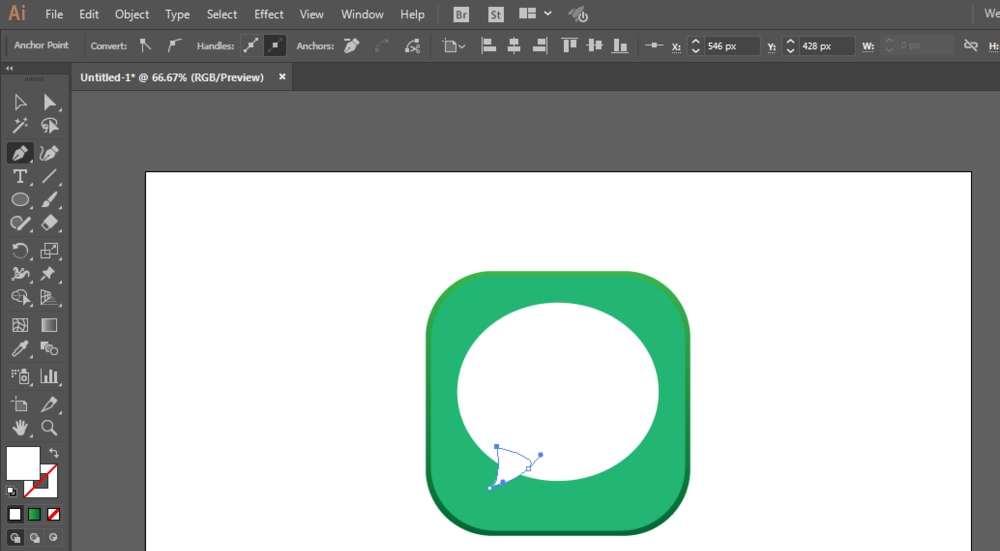The width and height of the screenshot is (1000, 551).
Task: Open Adobe Stock via St button
Action: pyautogui.click(x=496, y=14)
